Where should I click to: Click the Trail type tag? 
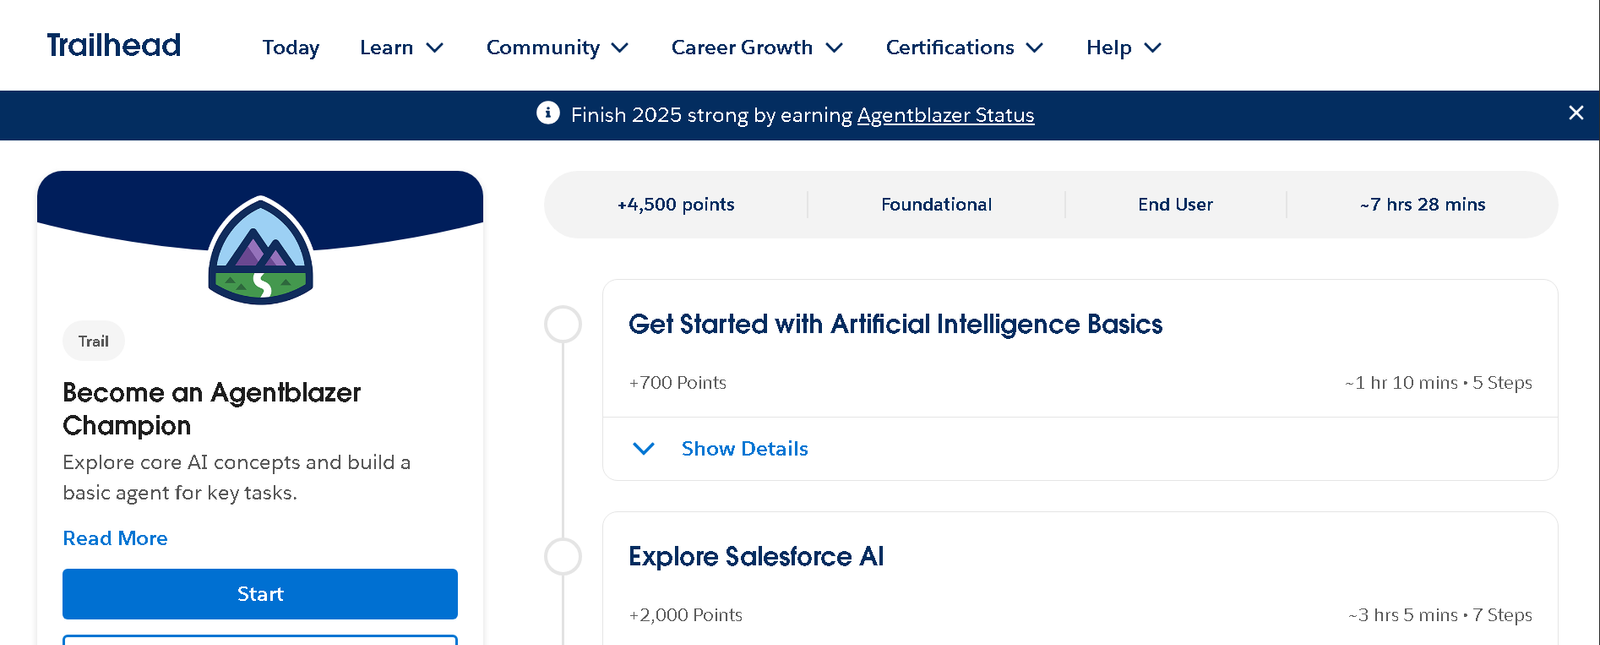pyautogui.click(x=94, y=341)
